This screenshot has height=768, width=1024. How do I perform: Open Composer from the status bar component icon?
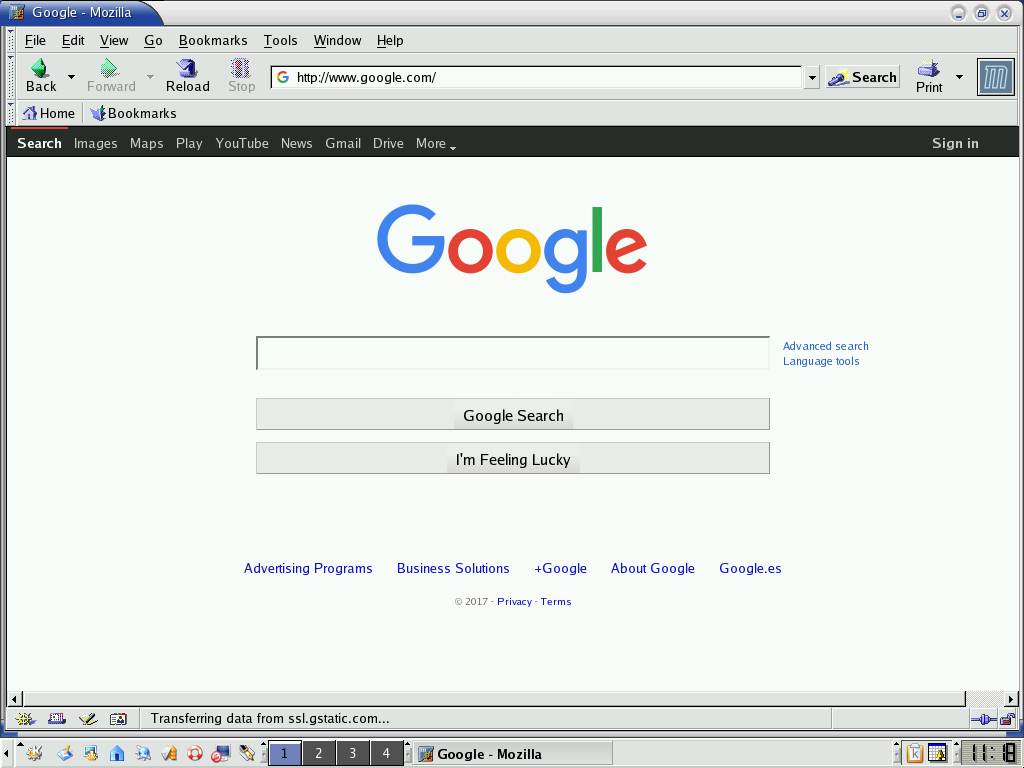[x=88, y=718]
